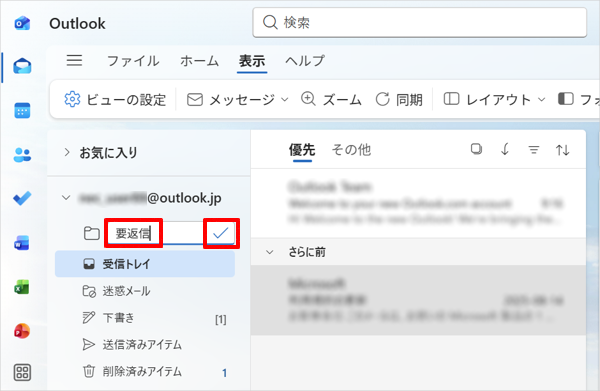The image size is (600, 391).
Task: Open the ヘルプ tab
Action: pos(305,61)
